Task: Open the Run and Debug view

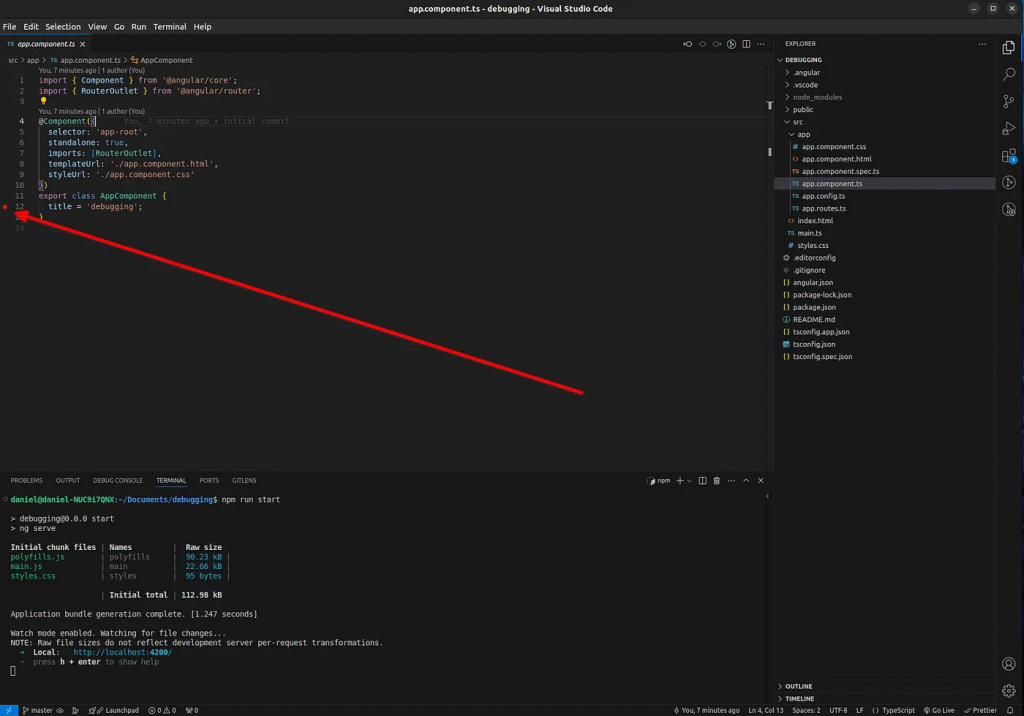Action: (x=1009, y=128)
